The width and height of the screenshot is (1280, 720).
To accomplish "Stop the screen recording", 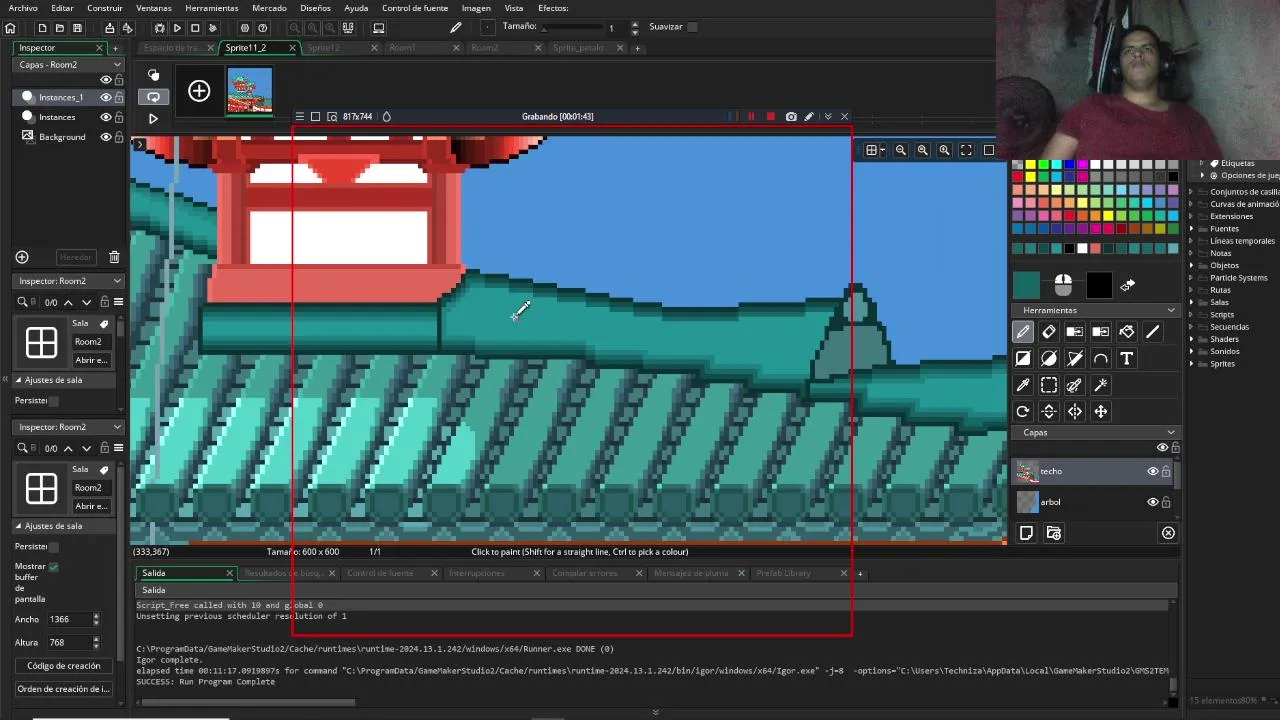I will 770,116.
